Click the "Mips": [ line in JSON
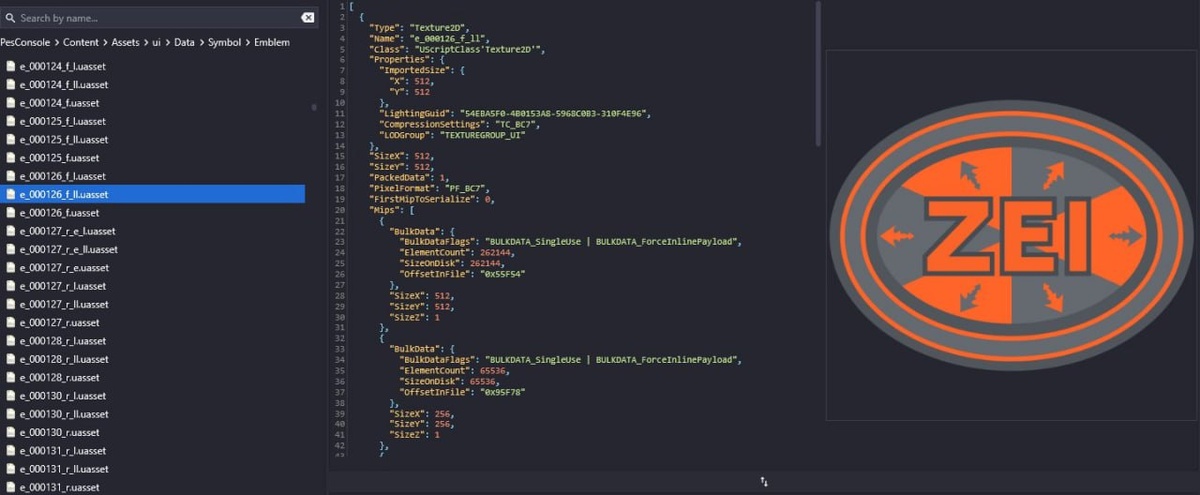Screen dimensions: 1200x495 pyautogui.click(x=391, y=210)
